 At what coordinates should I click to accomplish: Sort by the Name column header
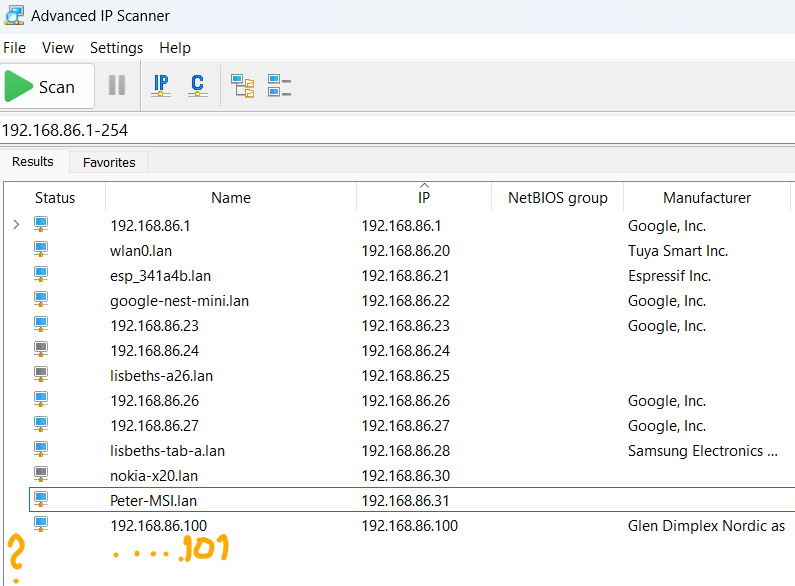pyautogui.click(x=231, y=198)
